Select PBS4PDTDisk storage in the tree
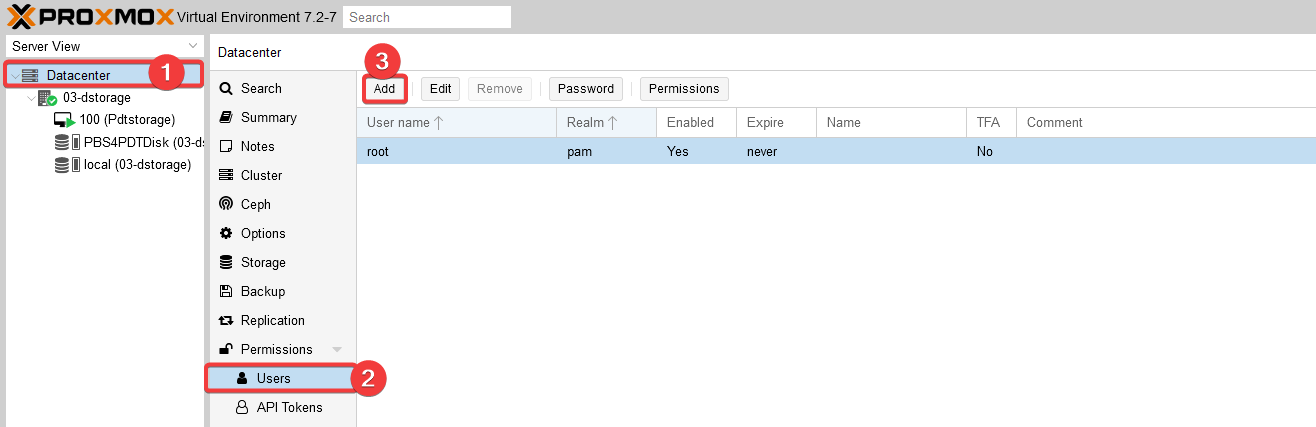Screen dimensions: 1316x427 point(143,142)
